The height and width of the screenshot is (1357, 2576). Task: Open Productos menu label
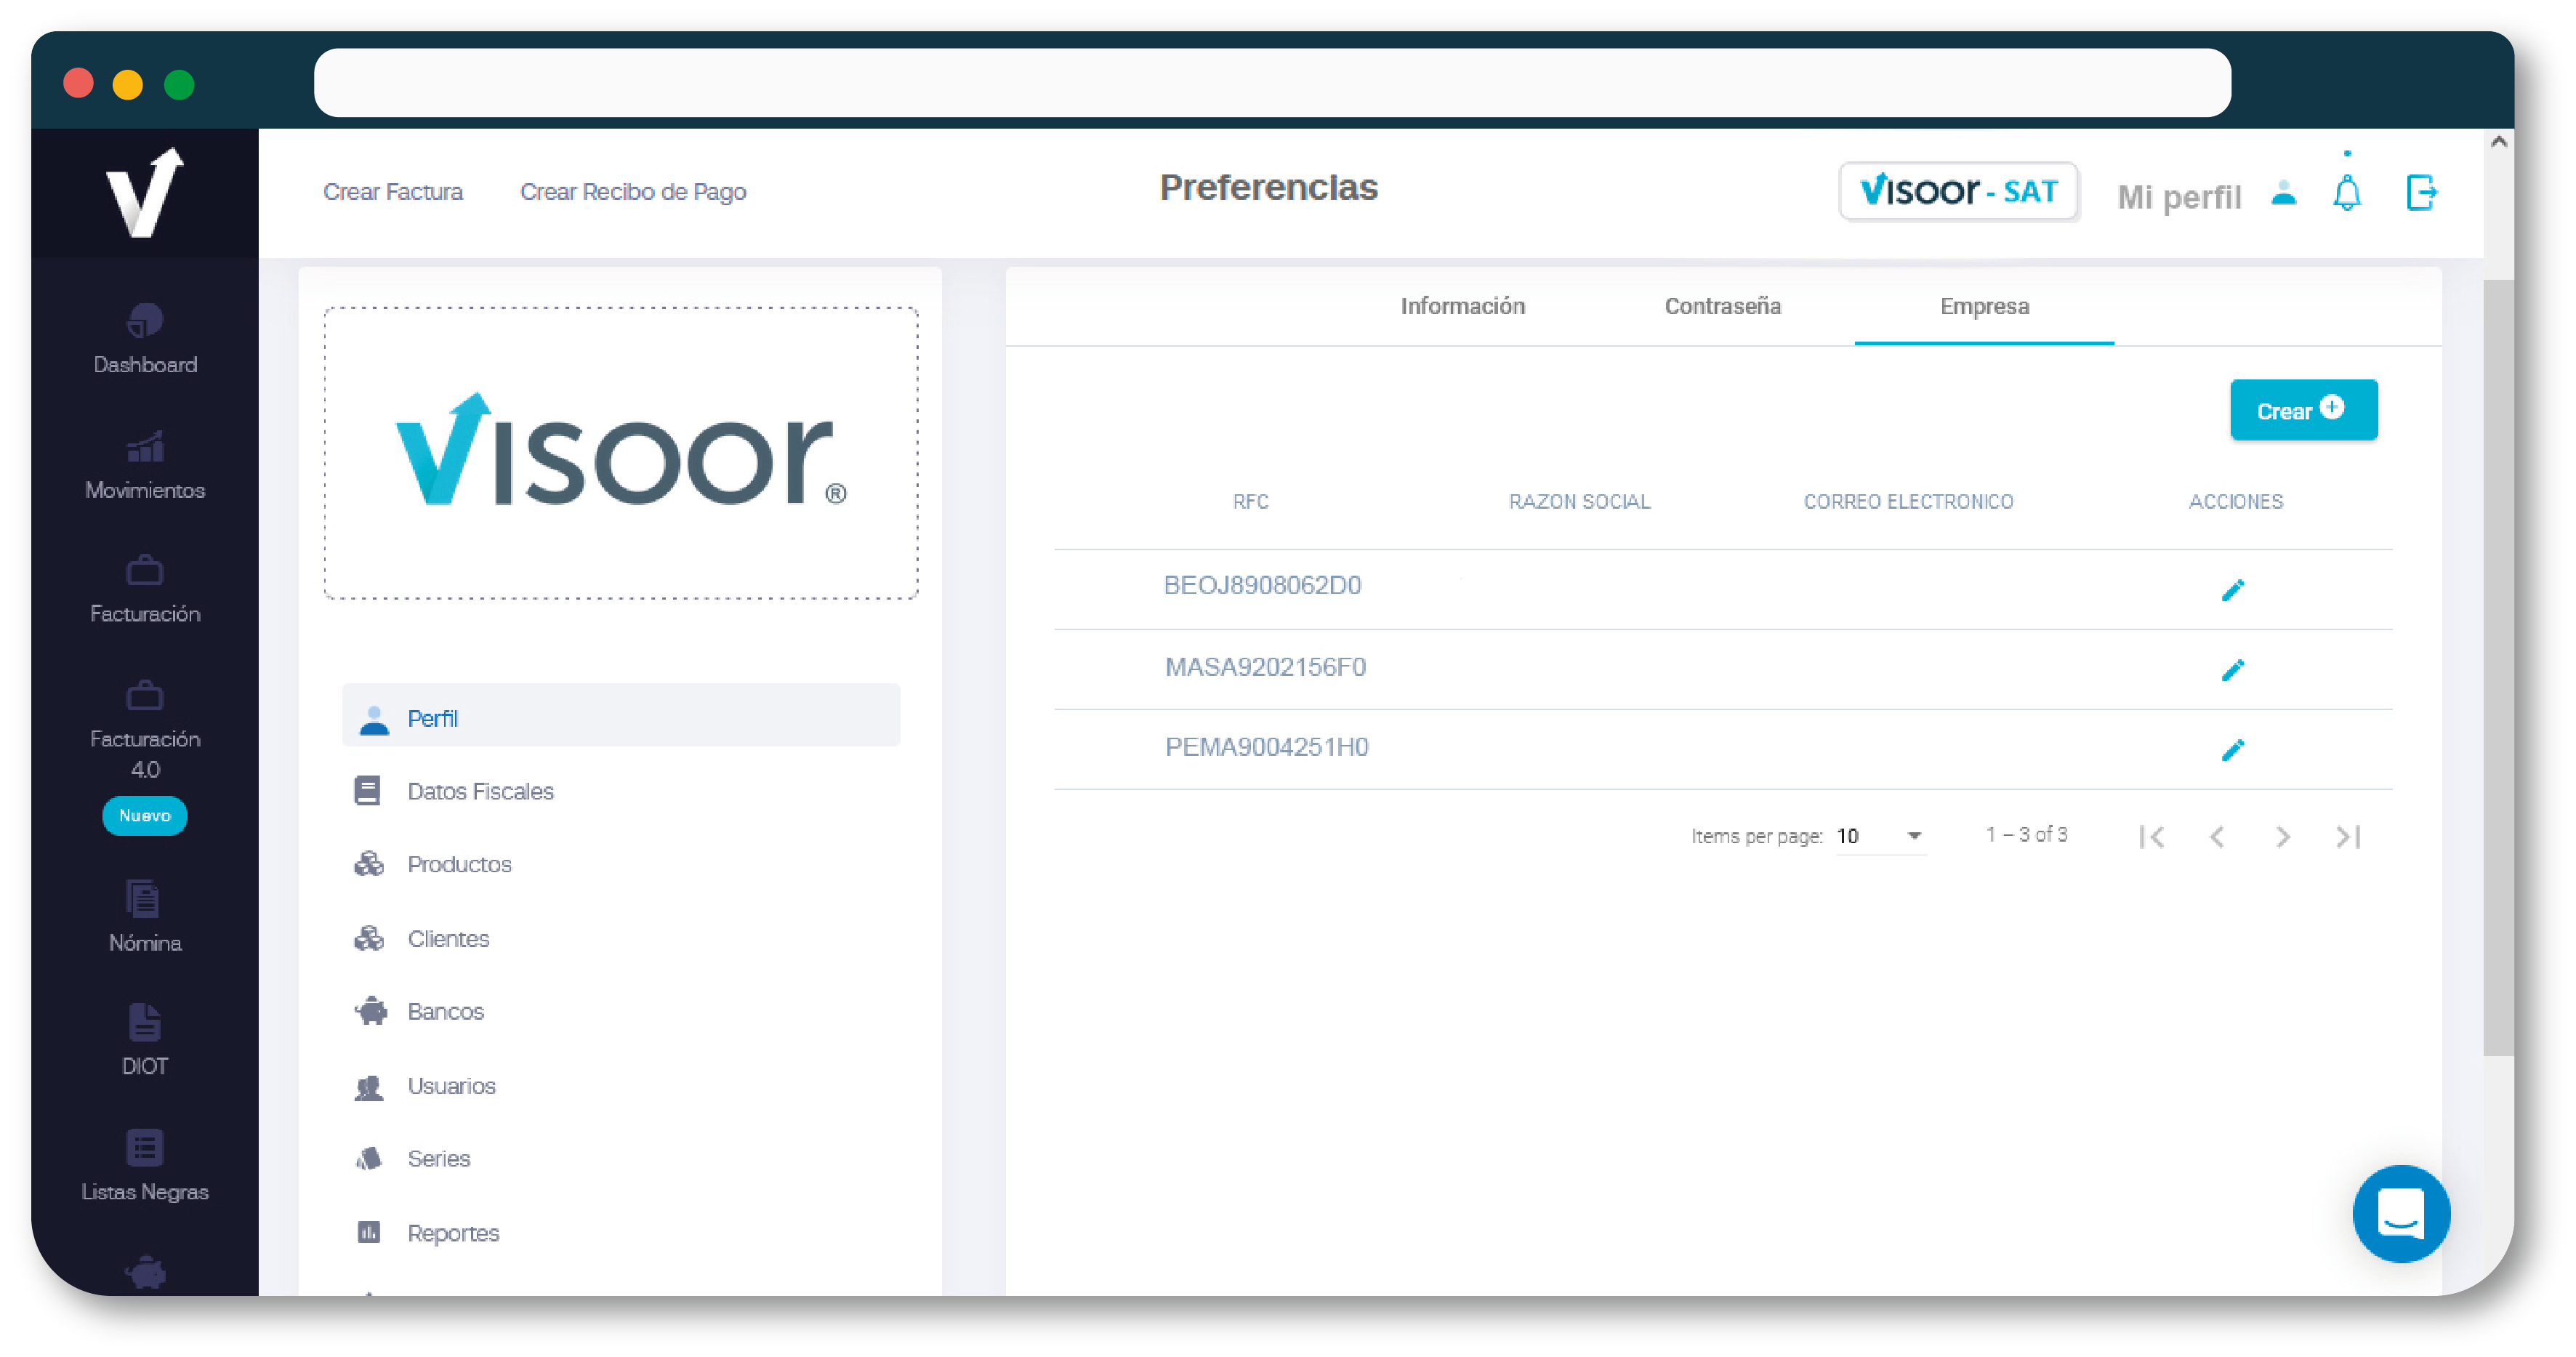pos(459,864)
